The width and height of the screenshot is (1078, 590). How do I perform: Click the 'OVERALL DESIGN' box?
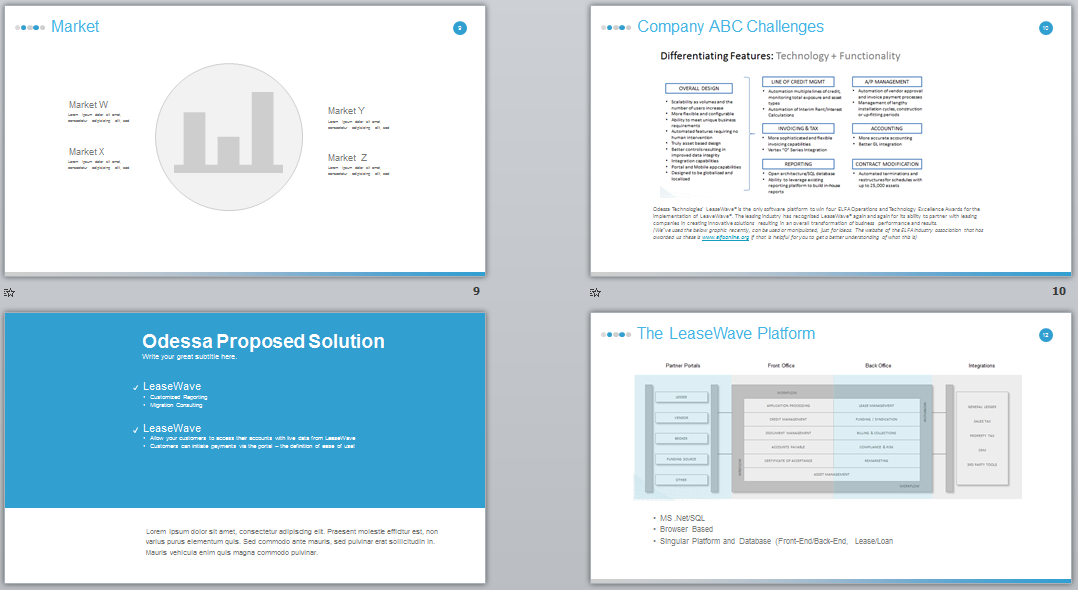[x=698, y=88]
